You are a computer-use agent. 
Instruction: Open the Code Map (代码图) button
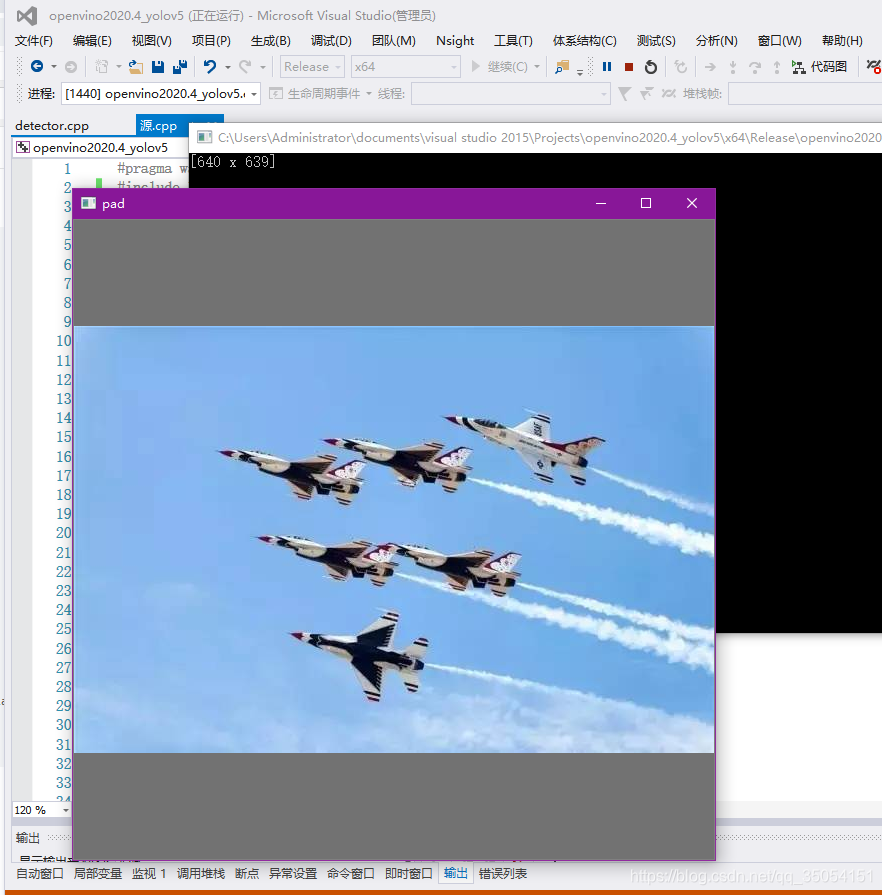point(820,67)
